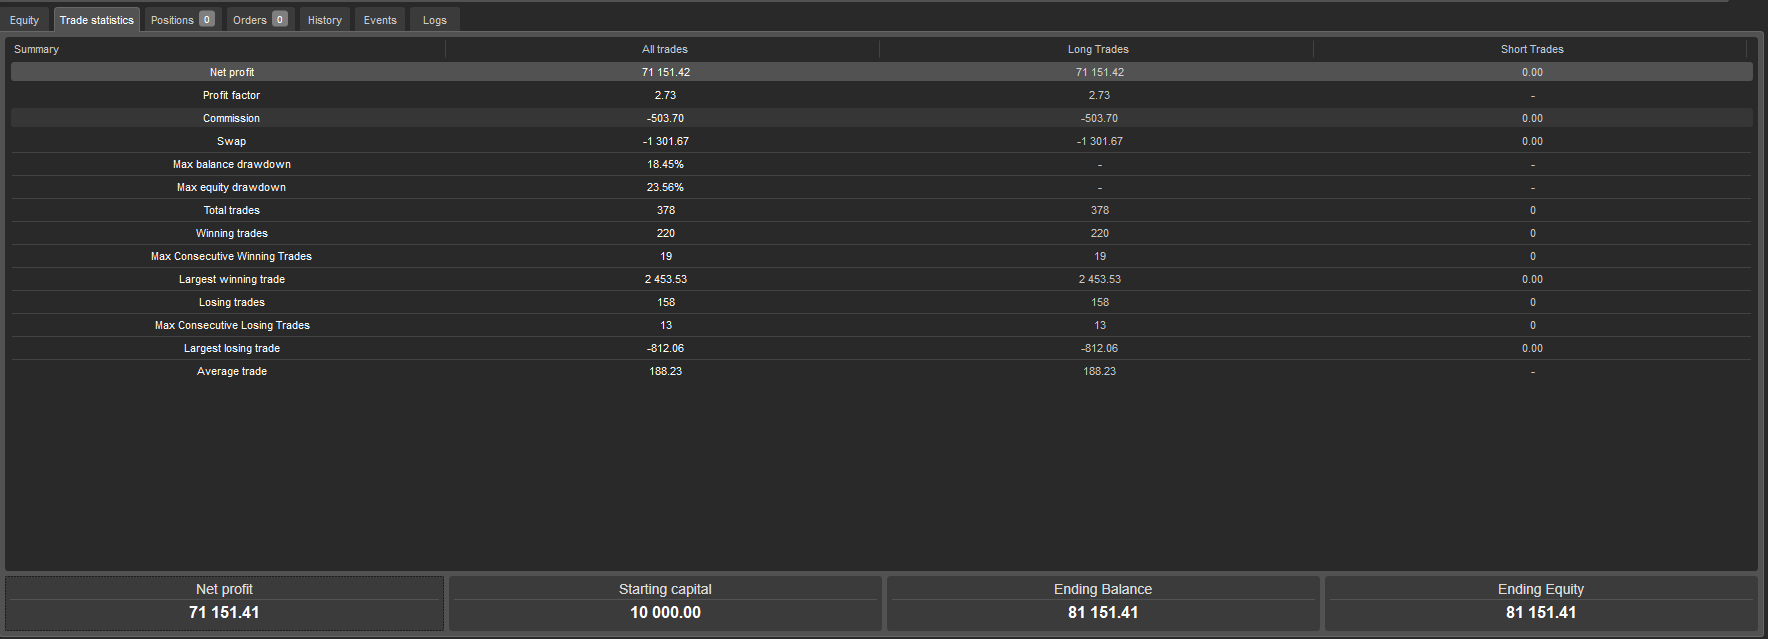Click the Long Trades column header
Image resolution: width=1768 pixels, height=639 pixels.
pos(1098,49)
